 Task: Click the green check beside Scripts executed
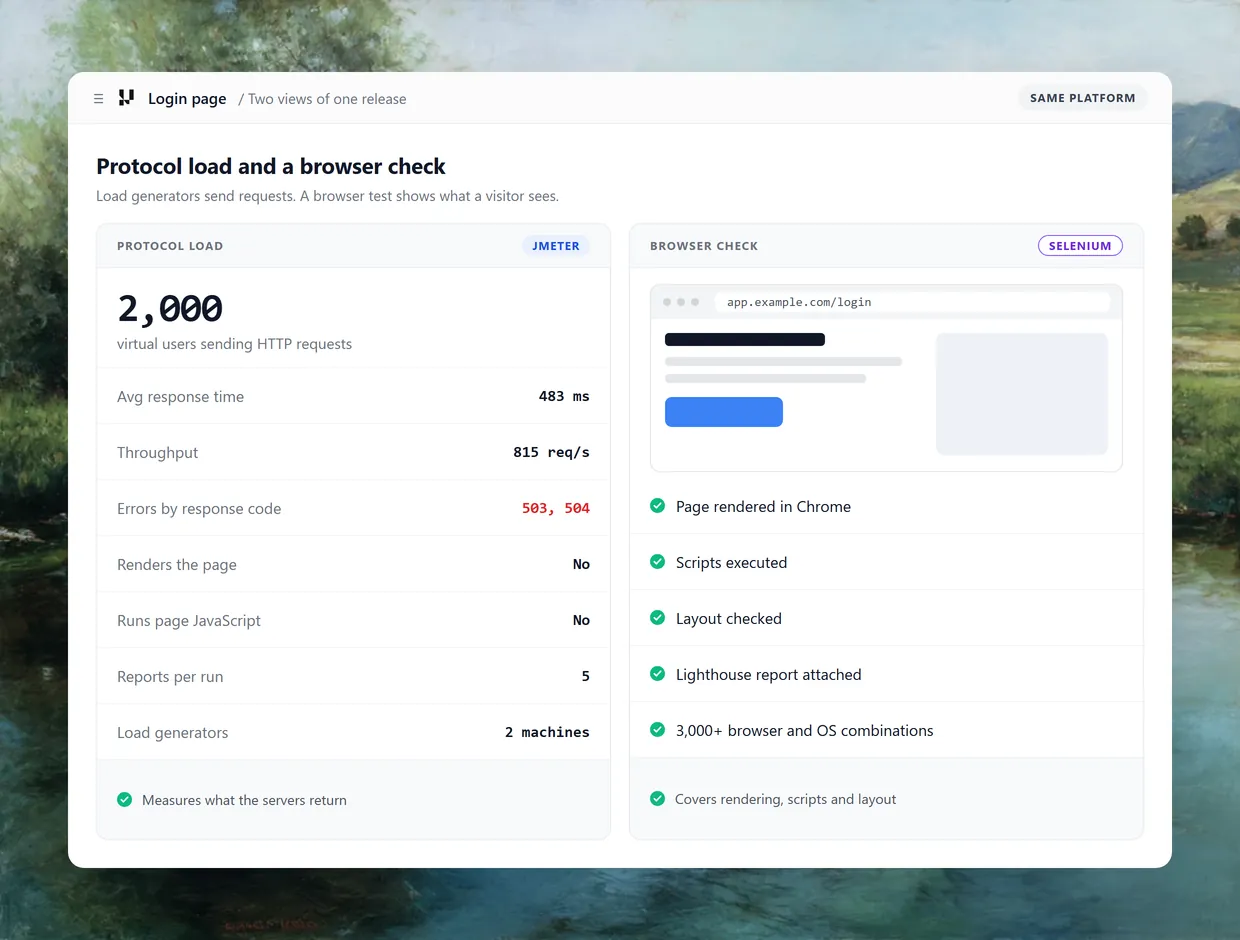[x=657, y=562]
